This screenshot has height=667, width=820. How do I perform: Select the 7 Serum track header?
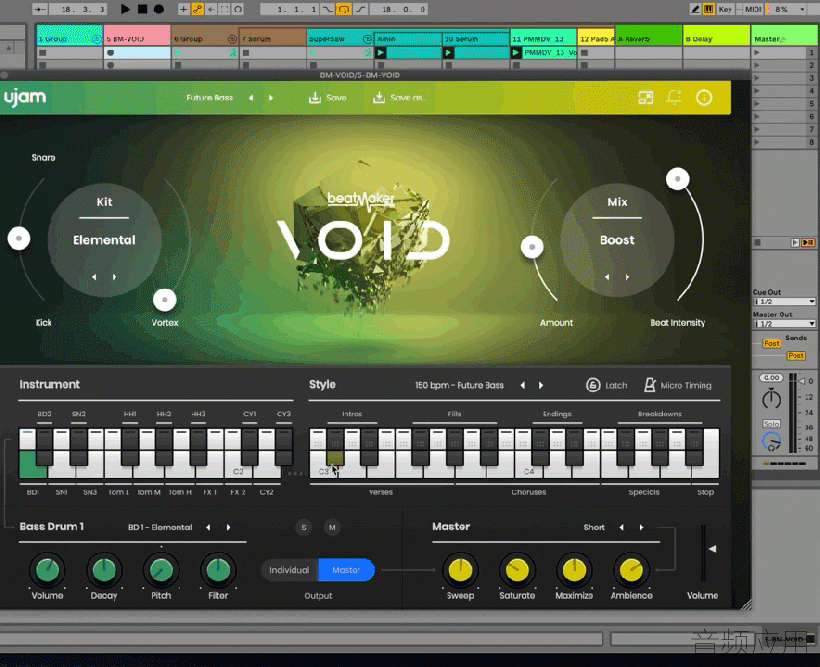272,38
